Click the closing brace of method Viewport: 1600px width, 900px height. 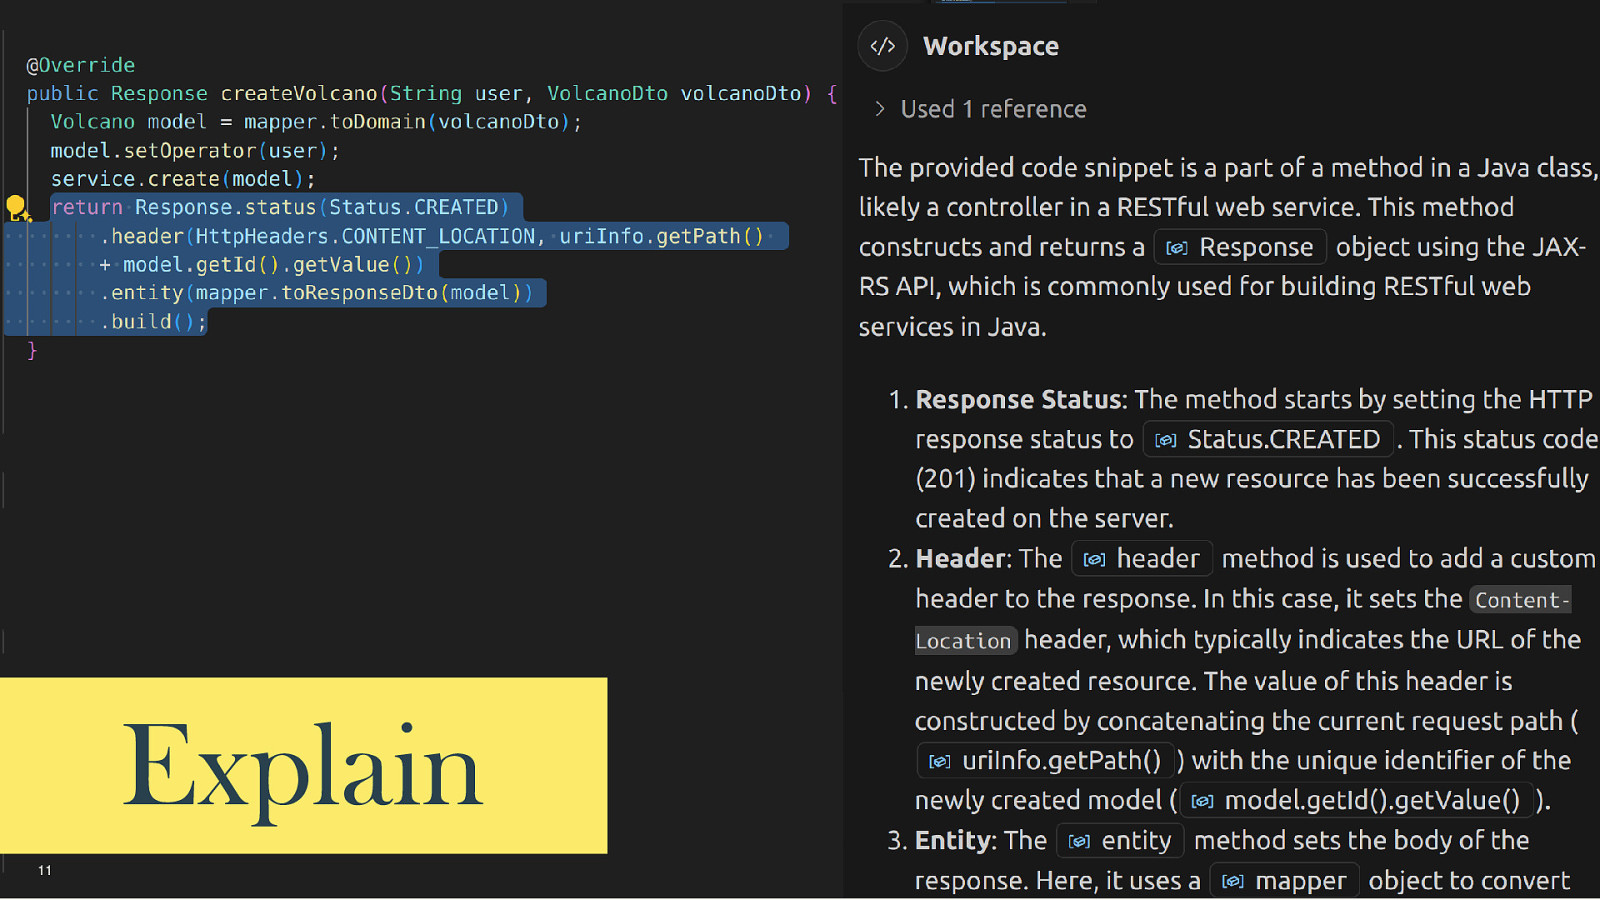click(32, 350)
